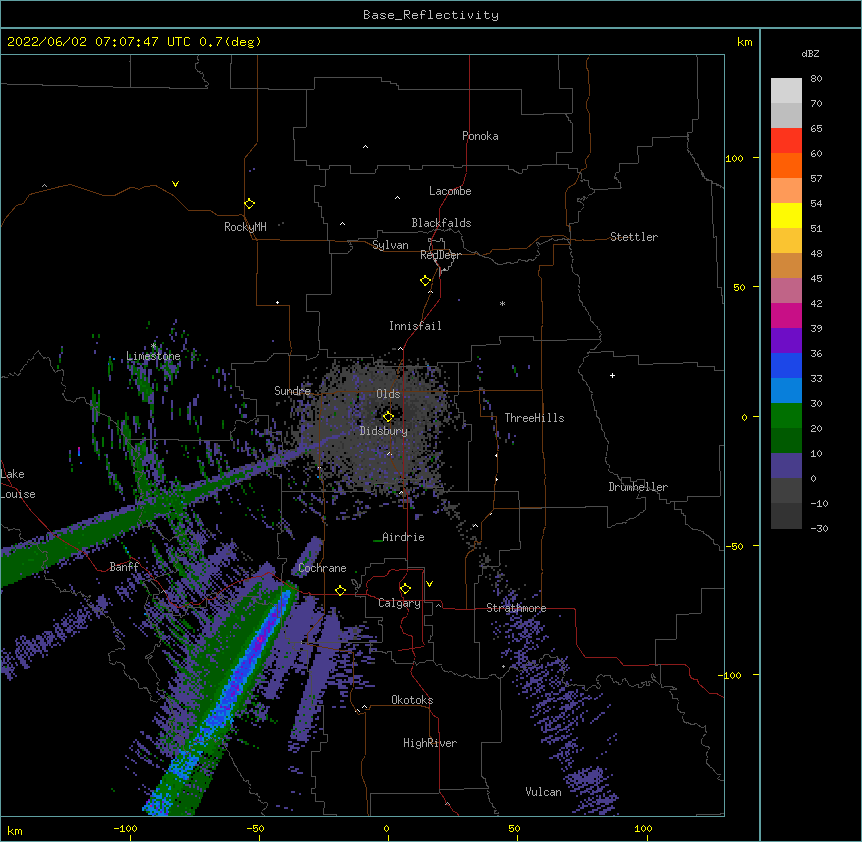Click the white caret marker west of Ponoka

coord(366,147)
